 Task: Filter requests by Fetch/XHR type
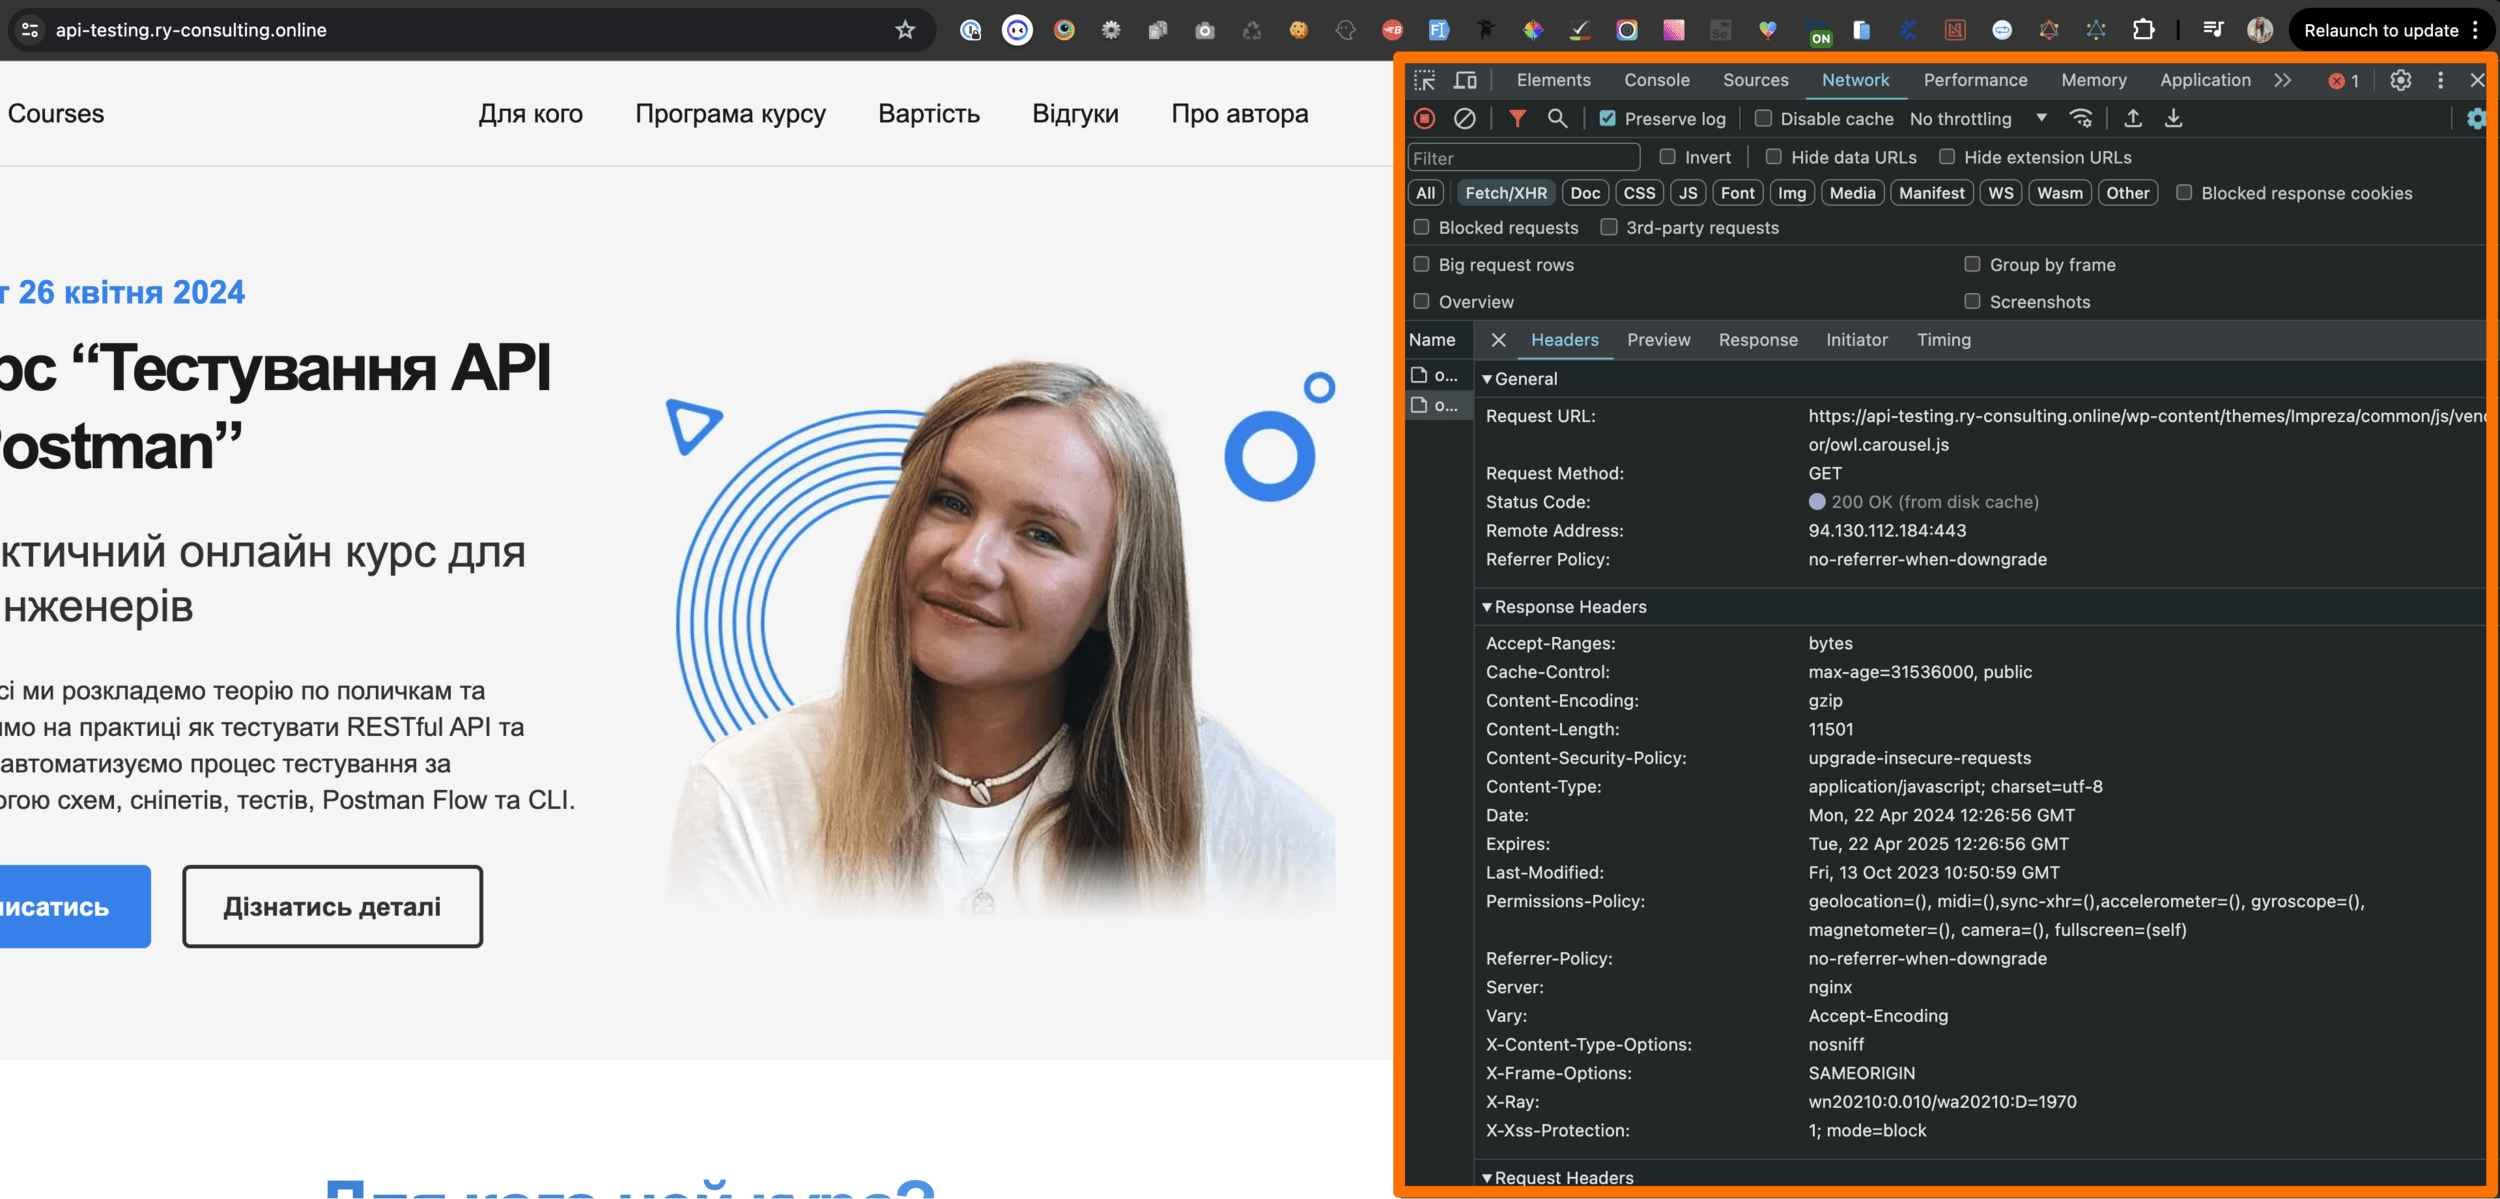coord(1505,193)
